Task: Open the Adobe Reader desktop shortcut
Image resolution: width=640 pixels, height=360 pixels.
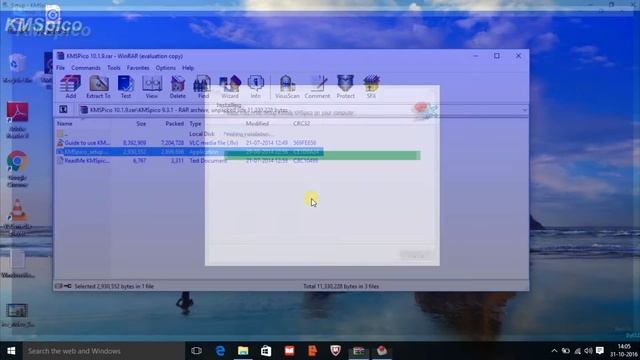Action: (17, 120)
